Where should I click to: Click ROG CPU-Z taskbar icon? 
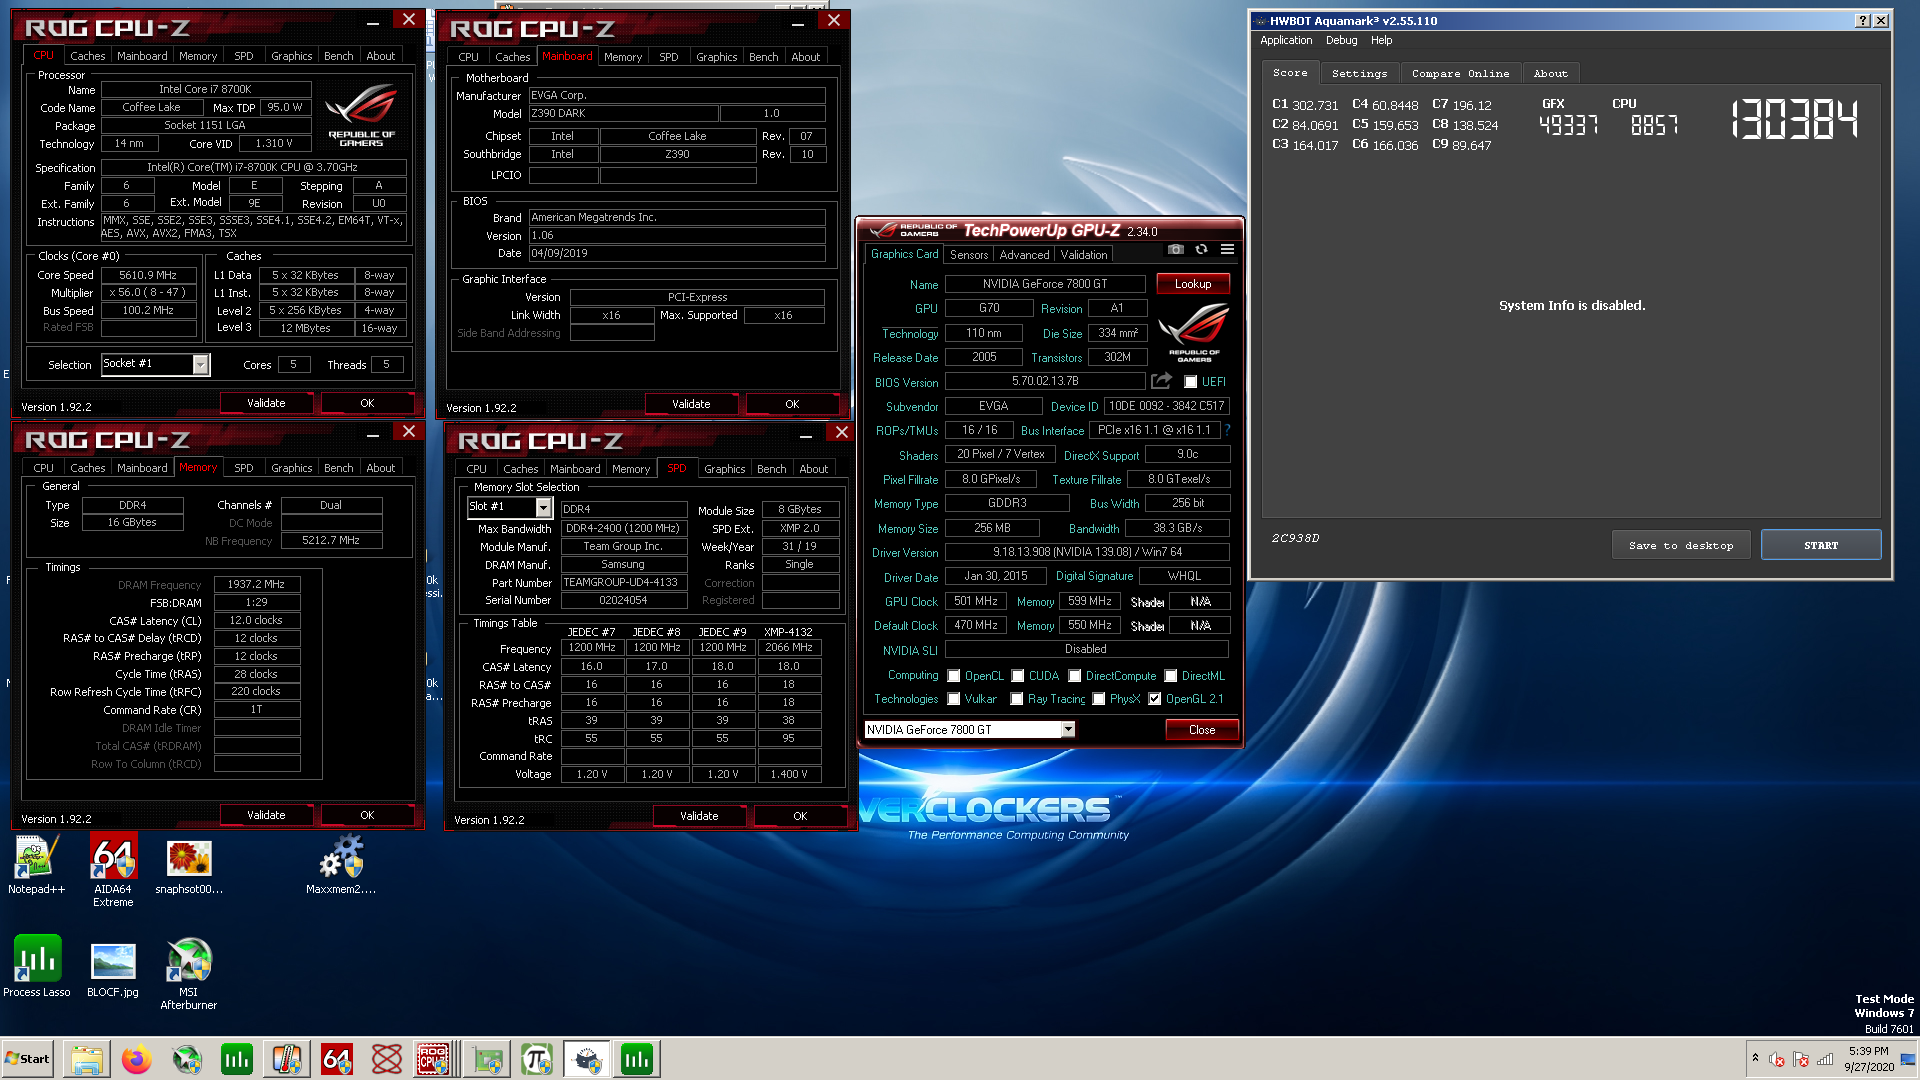(x=434, y=1059)
